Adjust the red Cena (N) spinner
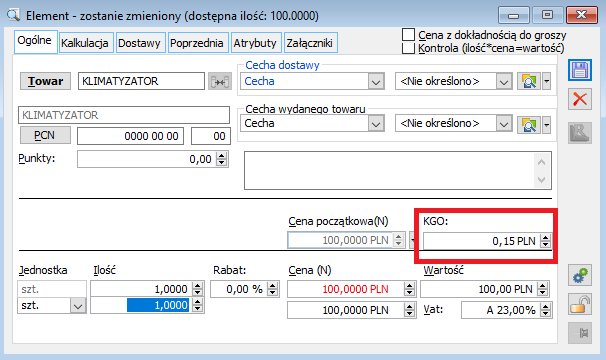Image resolution: width=606 pixels, height=360 pixels. pos(409,289)
